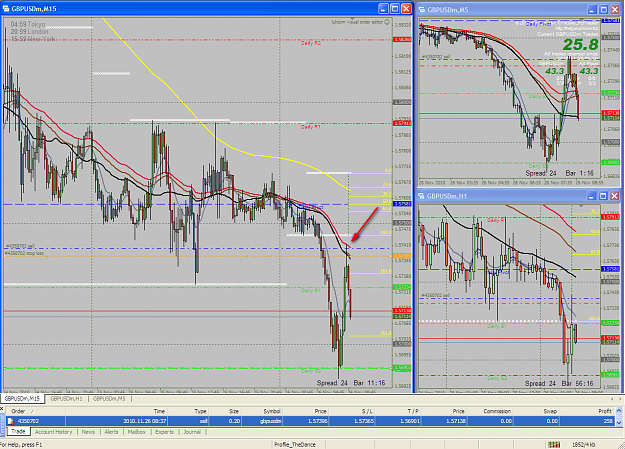This screenshot has height=449, width=625.
Task: Sort trades by the Type column header
Action: (189, 411)
